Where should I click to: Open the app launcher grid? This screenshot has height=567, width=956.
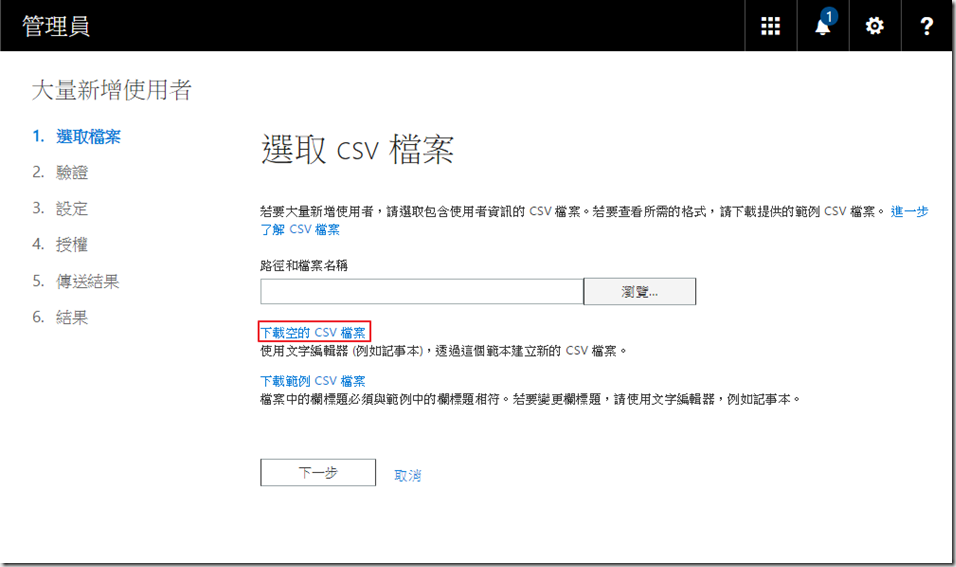(770, 26)
